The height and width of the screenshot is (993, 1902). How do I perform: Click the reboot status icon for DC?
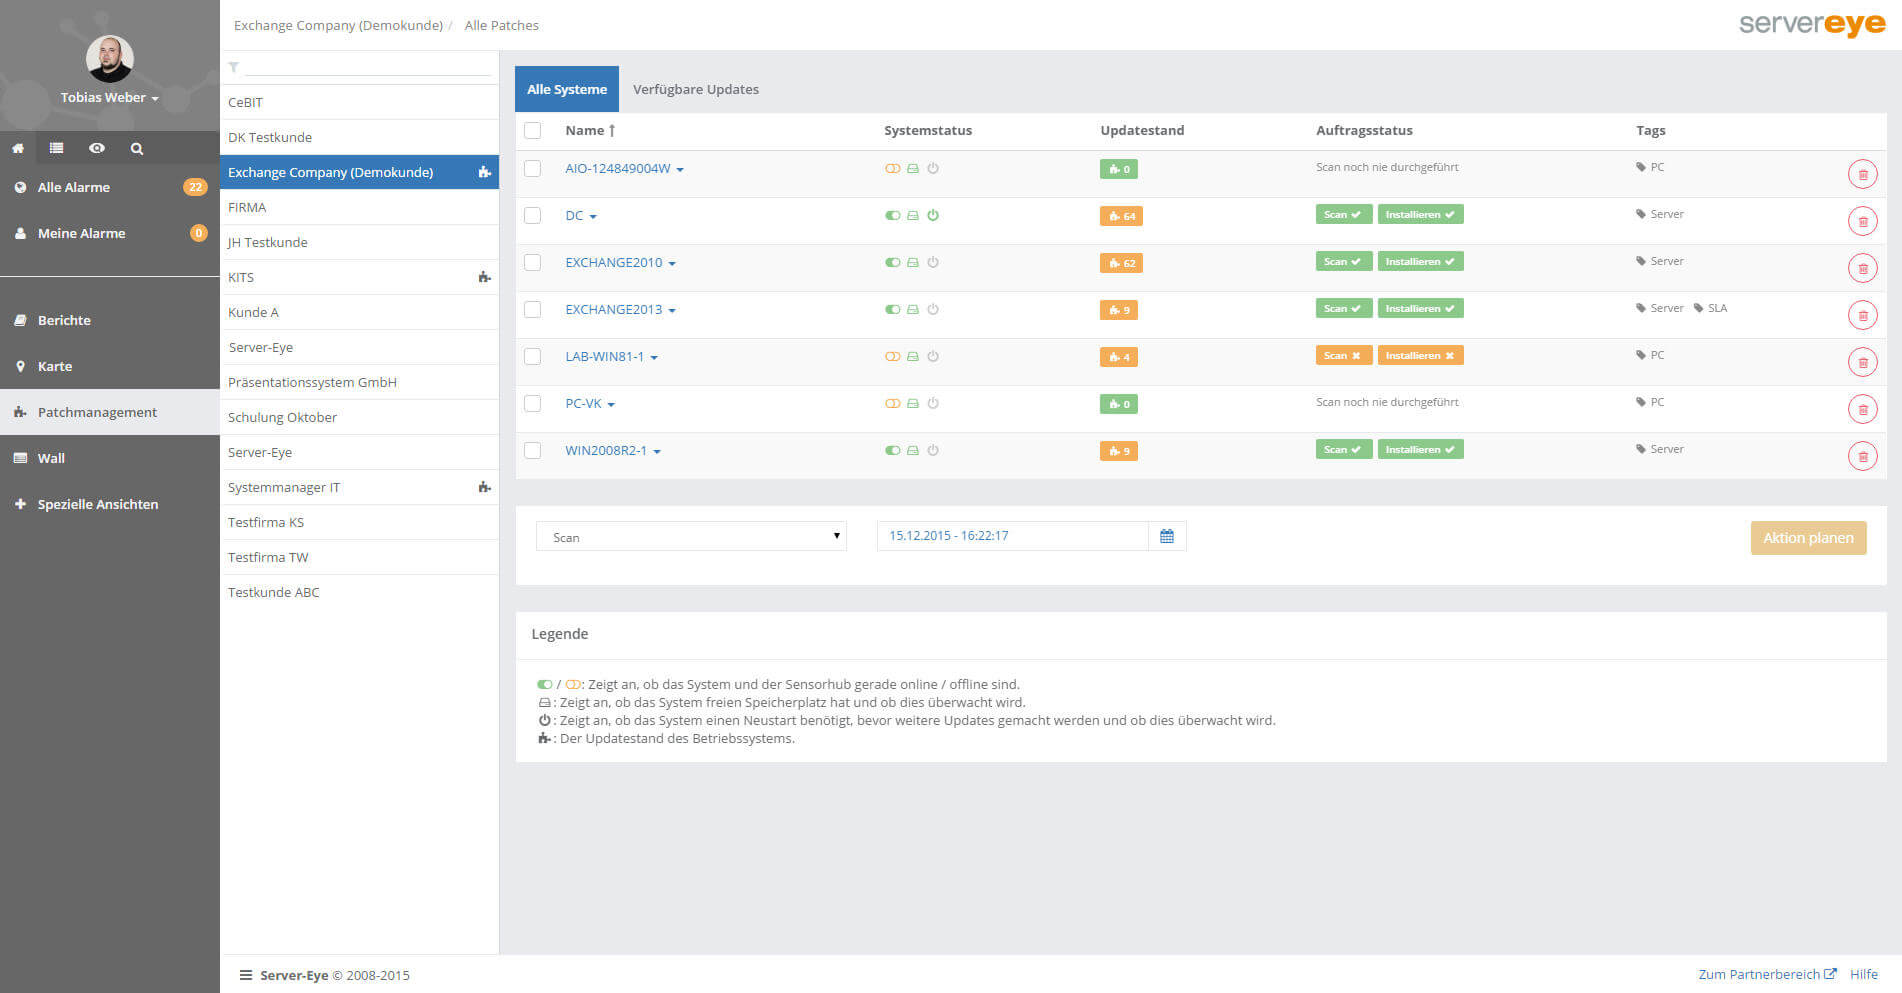click(x=933, y=216)
